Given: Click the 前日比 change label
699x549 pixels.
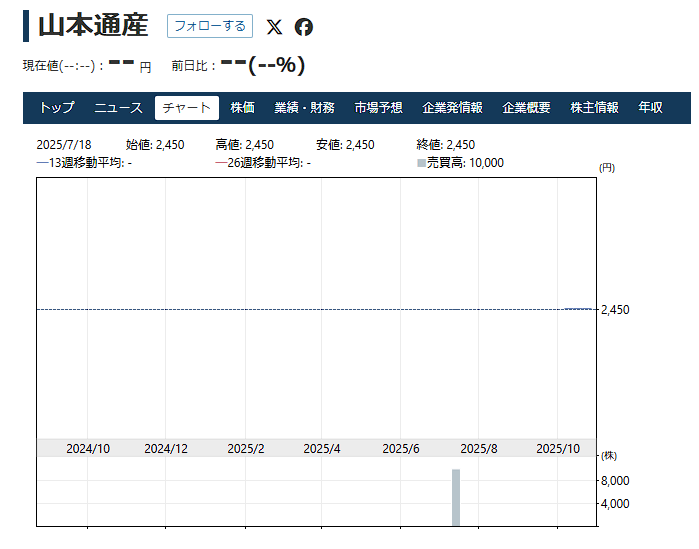Looking at the screenshot, I should [194, 66].
